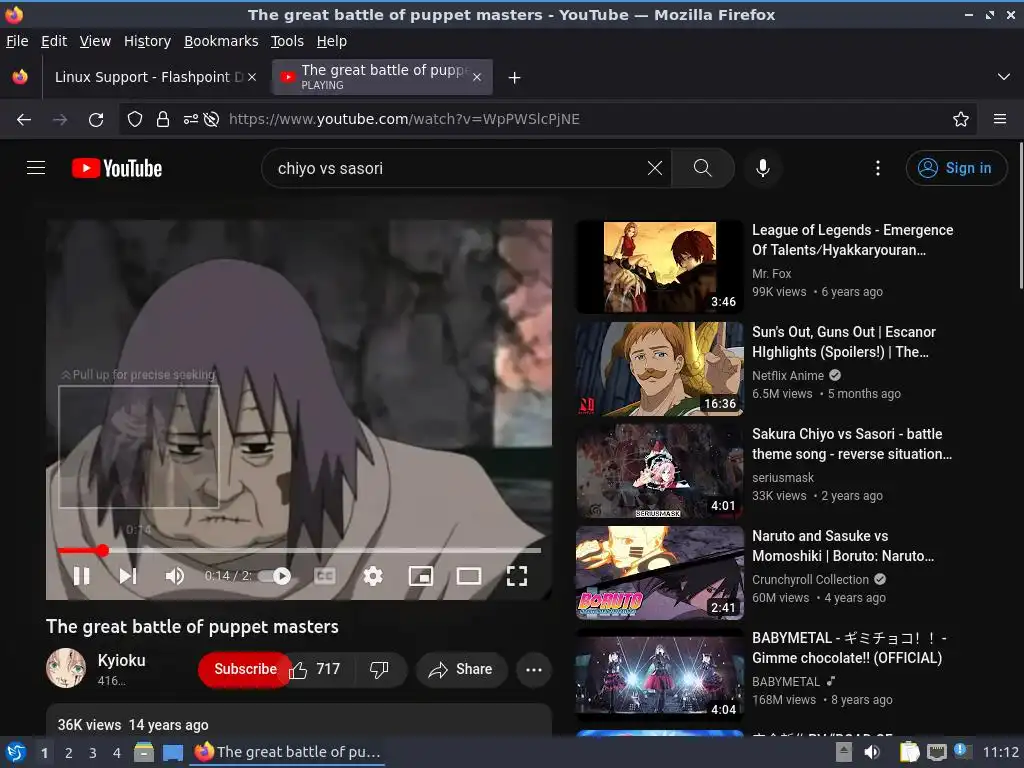Share this video
Image resolution: width=1024 pixels, height=768 pixels.
(x=461, y=669)
